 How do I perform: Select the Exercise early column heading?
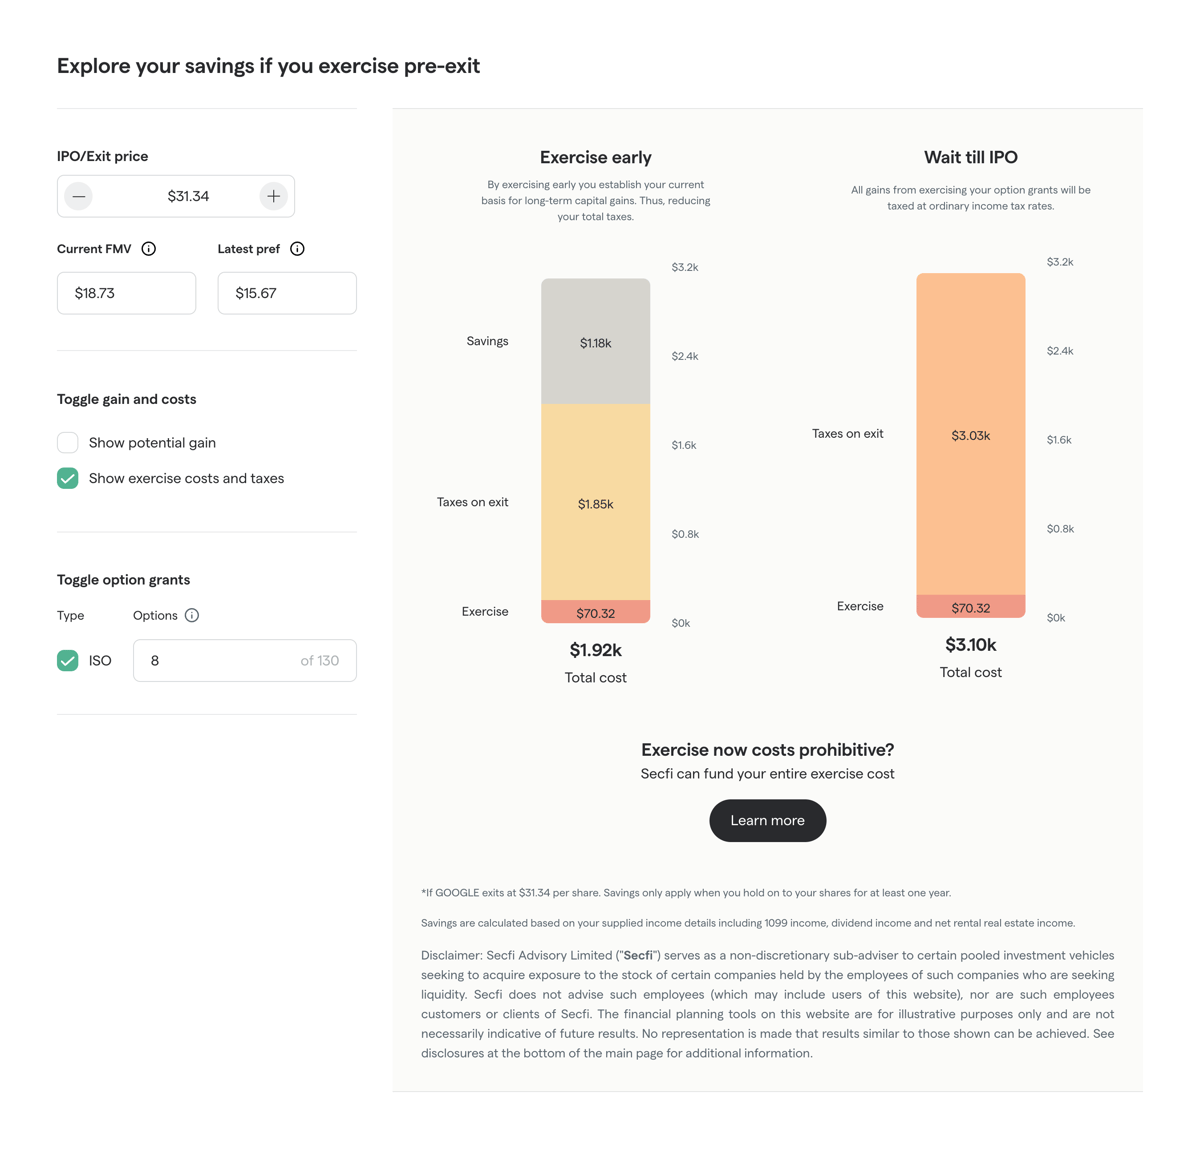click(x=595, y=157)
